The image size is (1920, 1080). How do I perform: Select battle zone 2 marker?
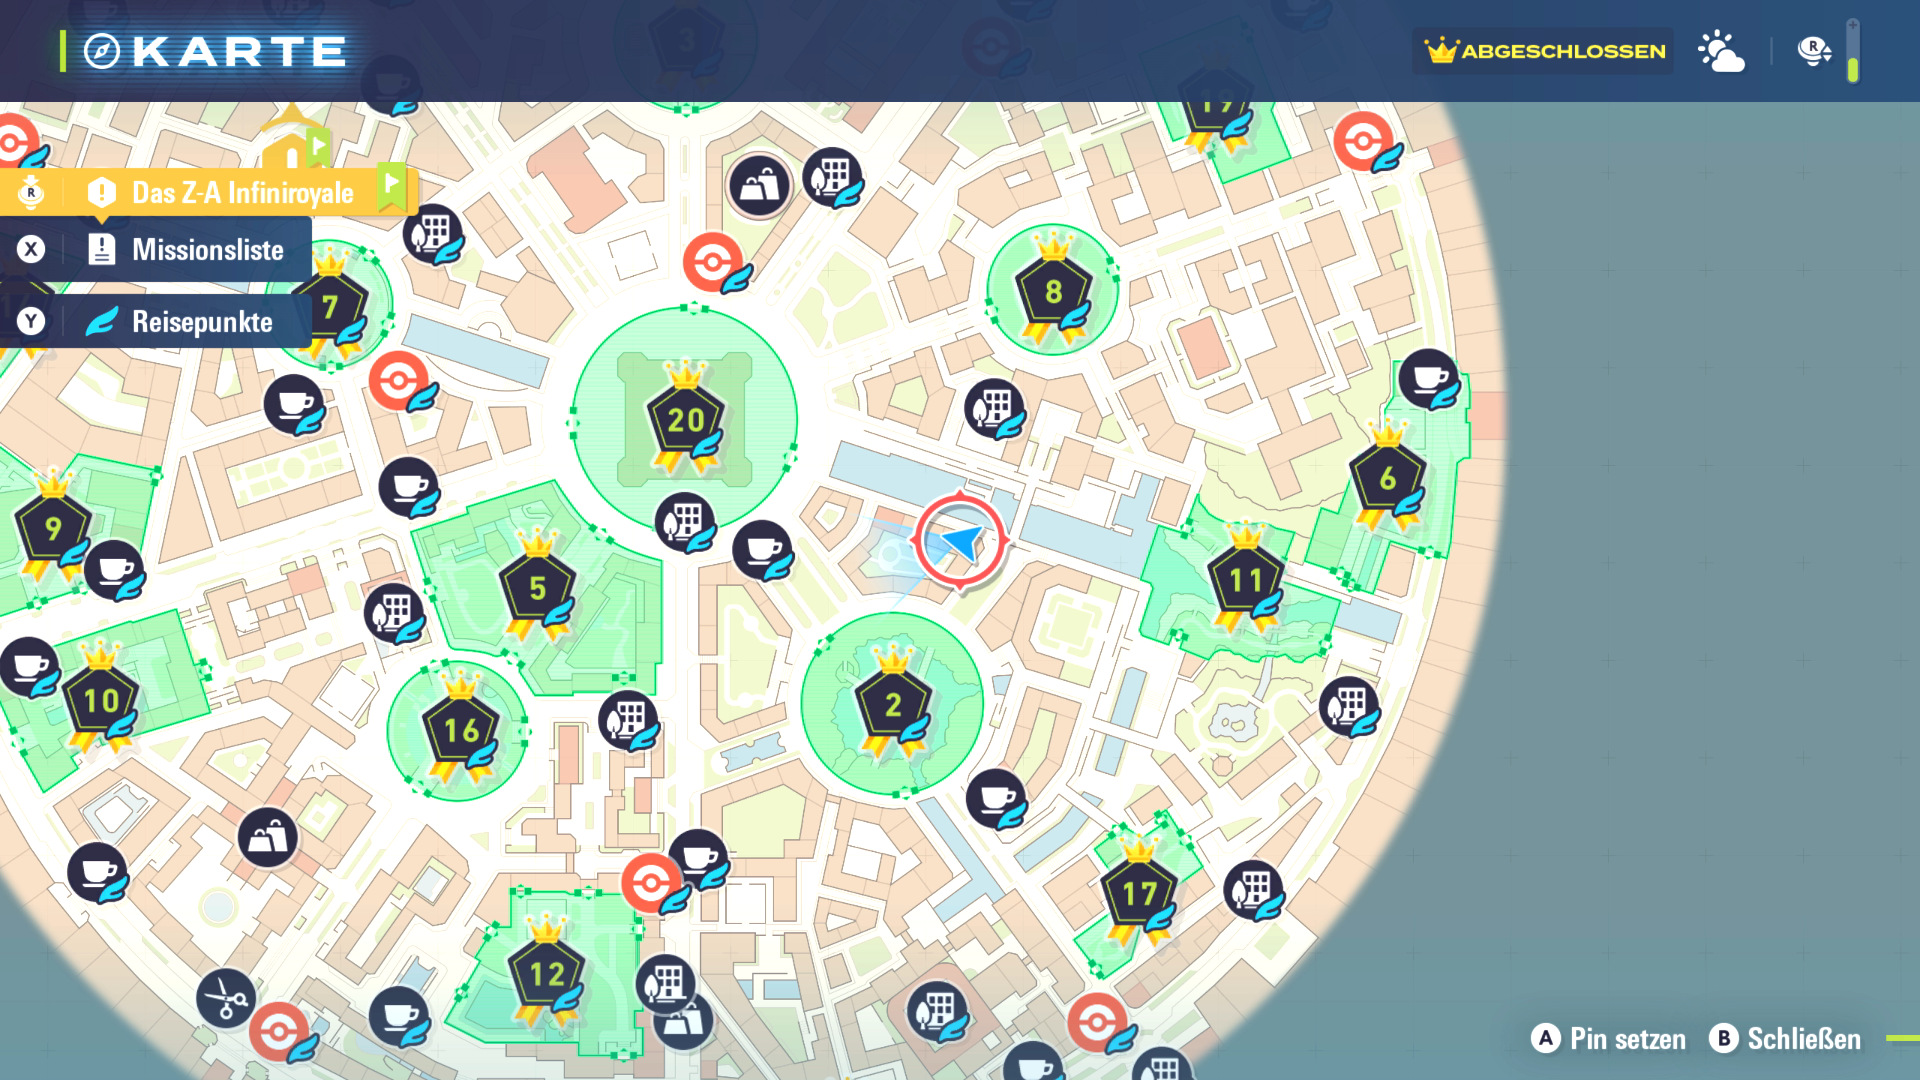pos(893,706)
